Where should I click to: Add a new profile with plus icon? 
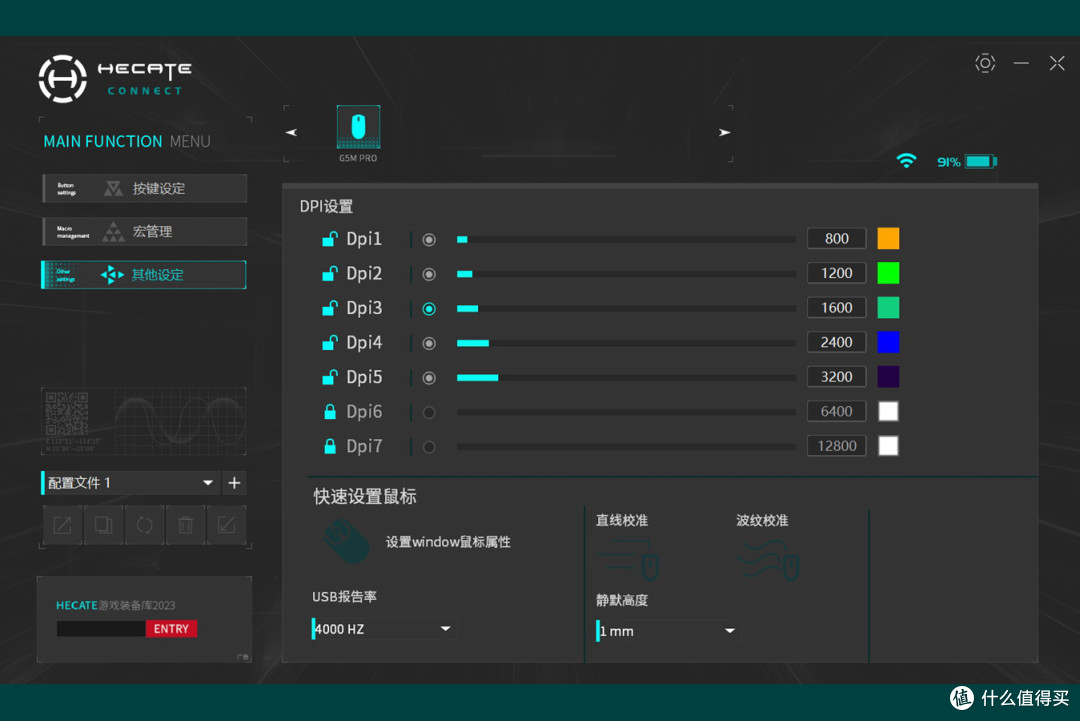234,483
